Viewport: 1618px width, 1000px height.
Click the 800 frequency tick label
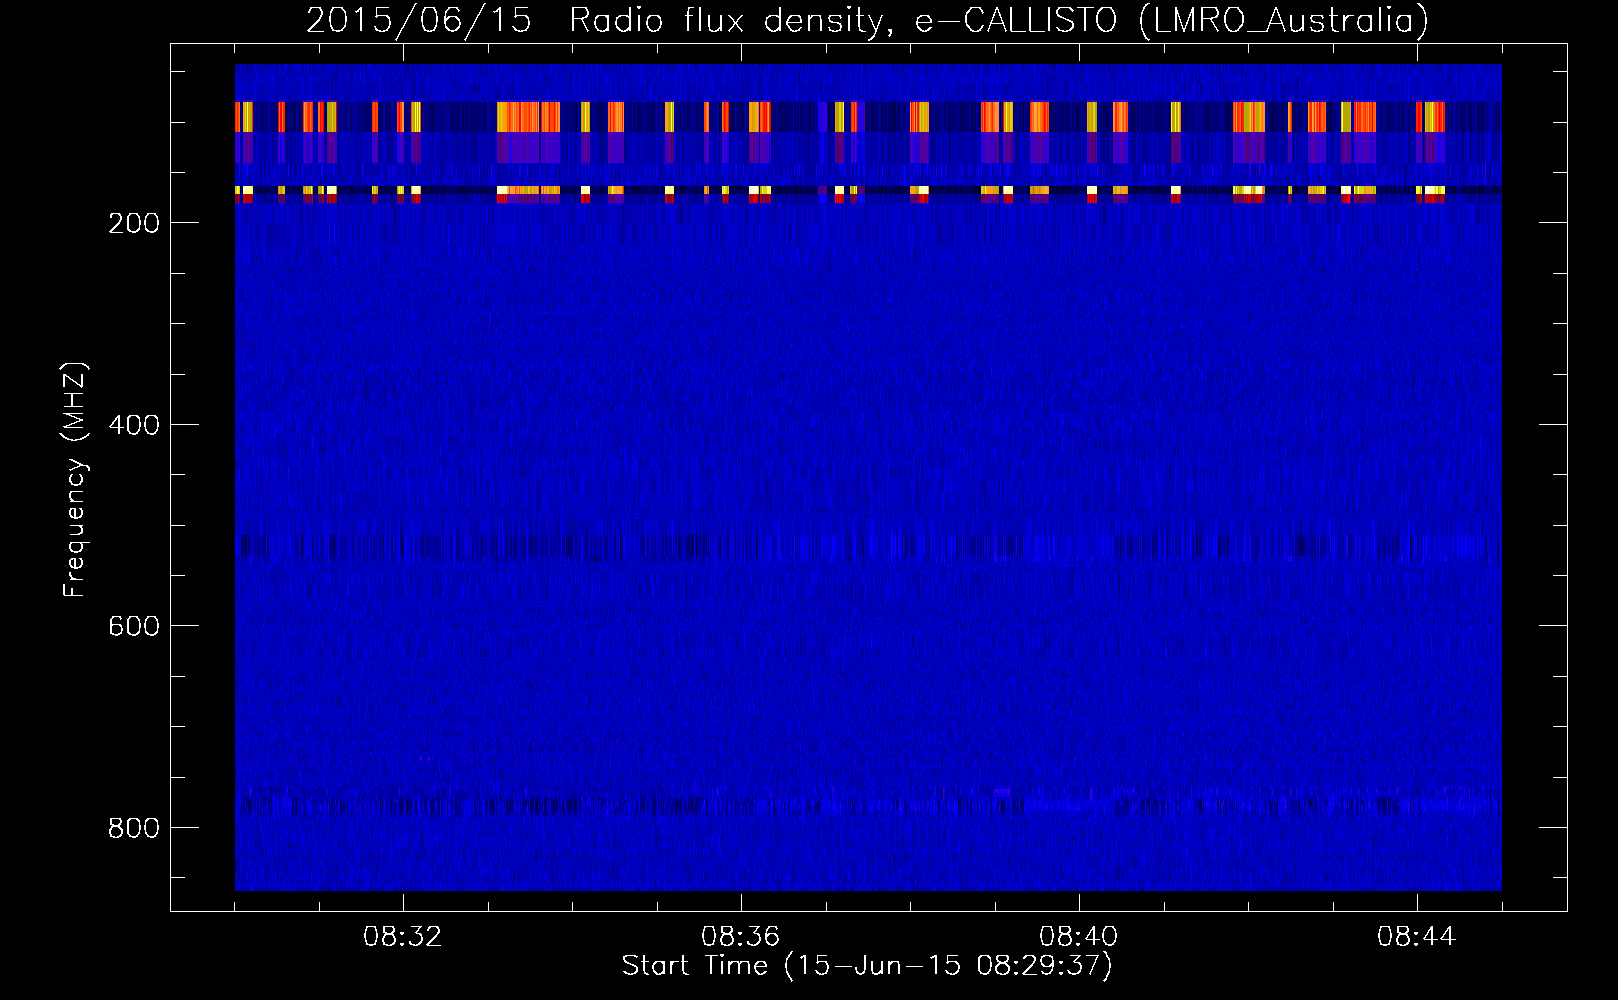[x=133, y=828]
